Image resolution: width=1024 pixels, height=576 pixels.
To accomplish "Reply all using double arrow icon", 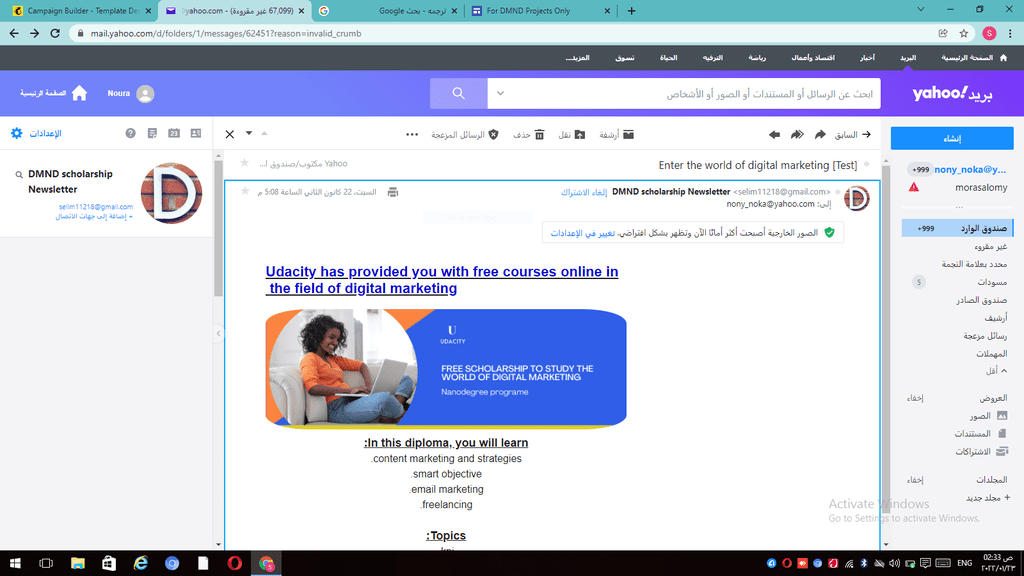I will tap(797, 135).
